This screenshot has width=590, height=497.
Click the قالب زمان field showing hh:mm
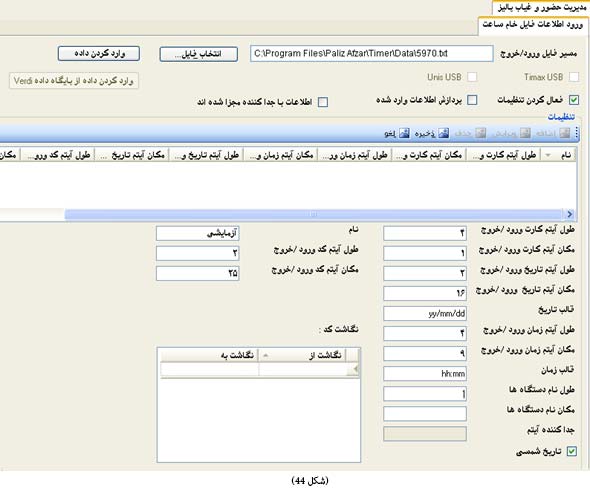tap(425, 374)
